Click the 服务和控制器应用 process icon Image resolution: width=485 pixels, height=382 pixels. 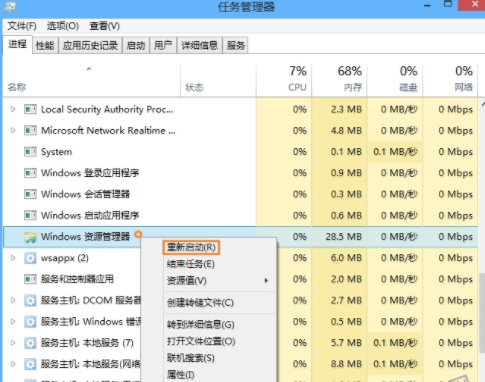pyautogui.click(x=30, y=279)
